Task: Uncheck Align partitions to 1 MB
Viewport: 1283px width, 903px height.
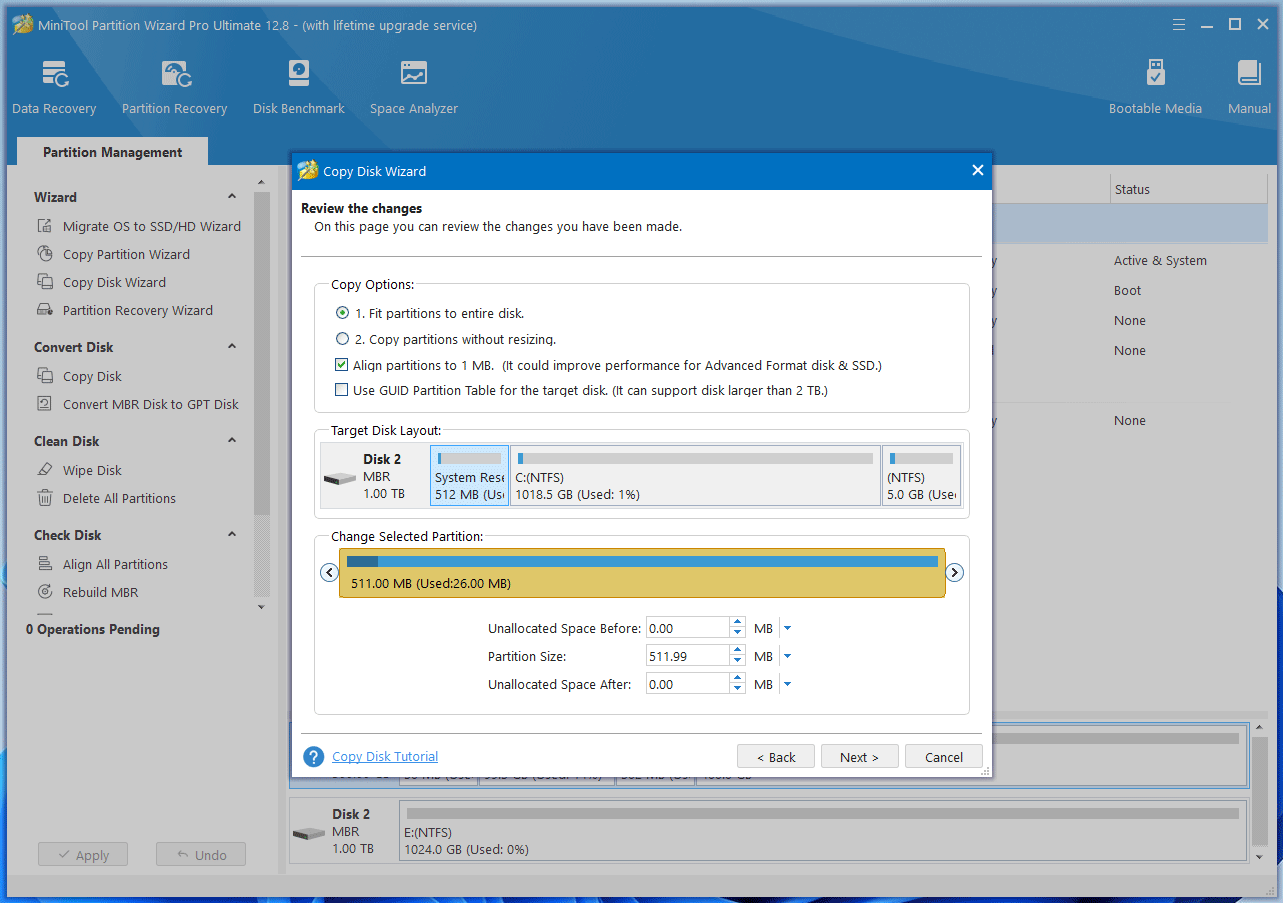Action: (x=342, y=365)
